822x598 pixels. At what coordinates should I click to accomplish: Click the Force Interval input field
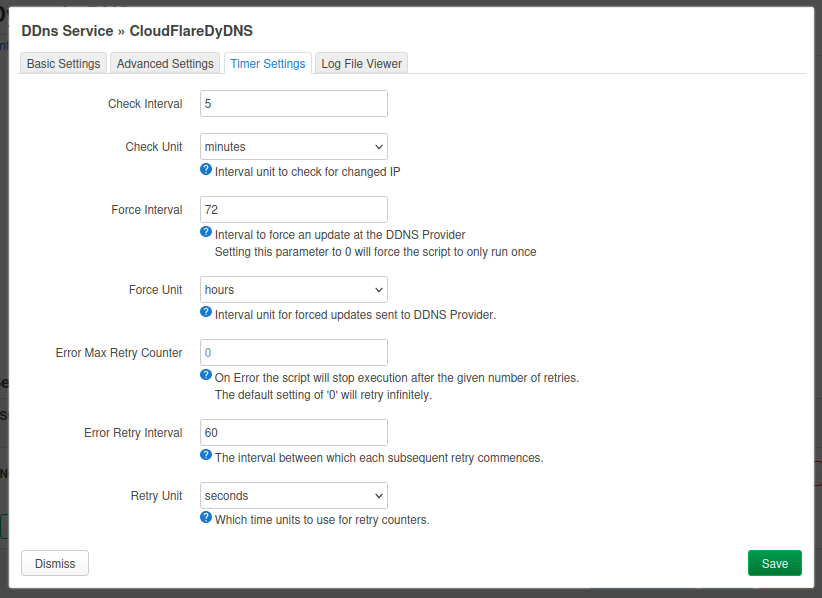(x=293, y=209)
